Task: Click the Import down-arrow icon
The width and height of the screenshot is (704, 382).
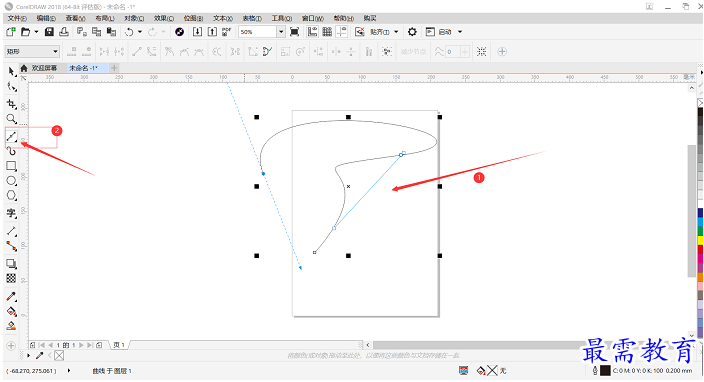Action: tap(197, 32)
